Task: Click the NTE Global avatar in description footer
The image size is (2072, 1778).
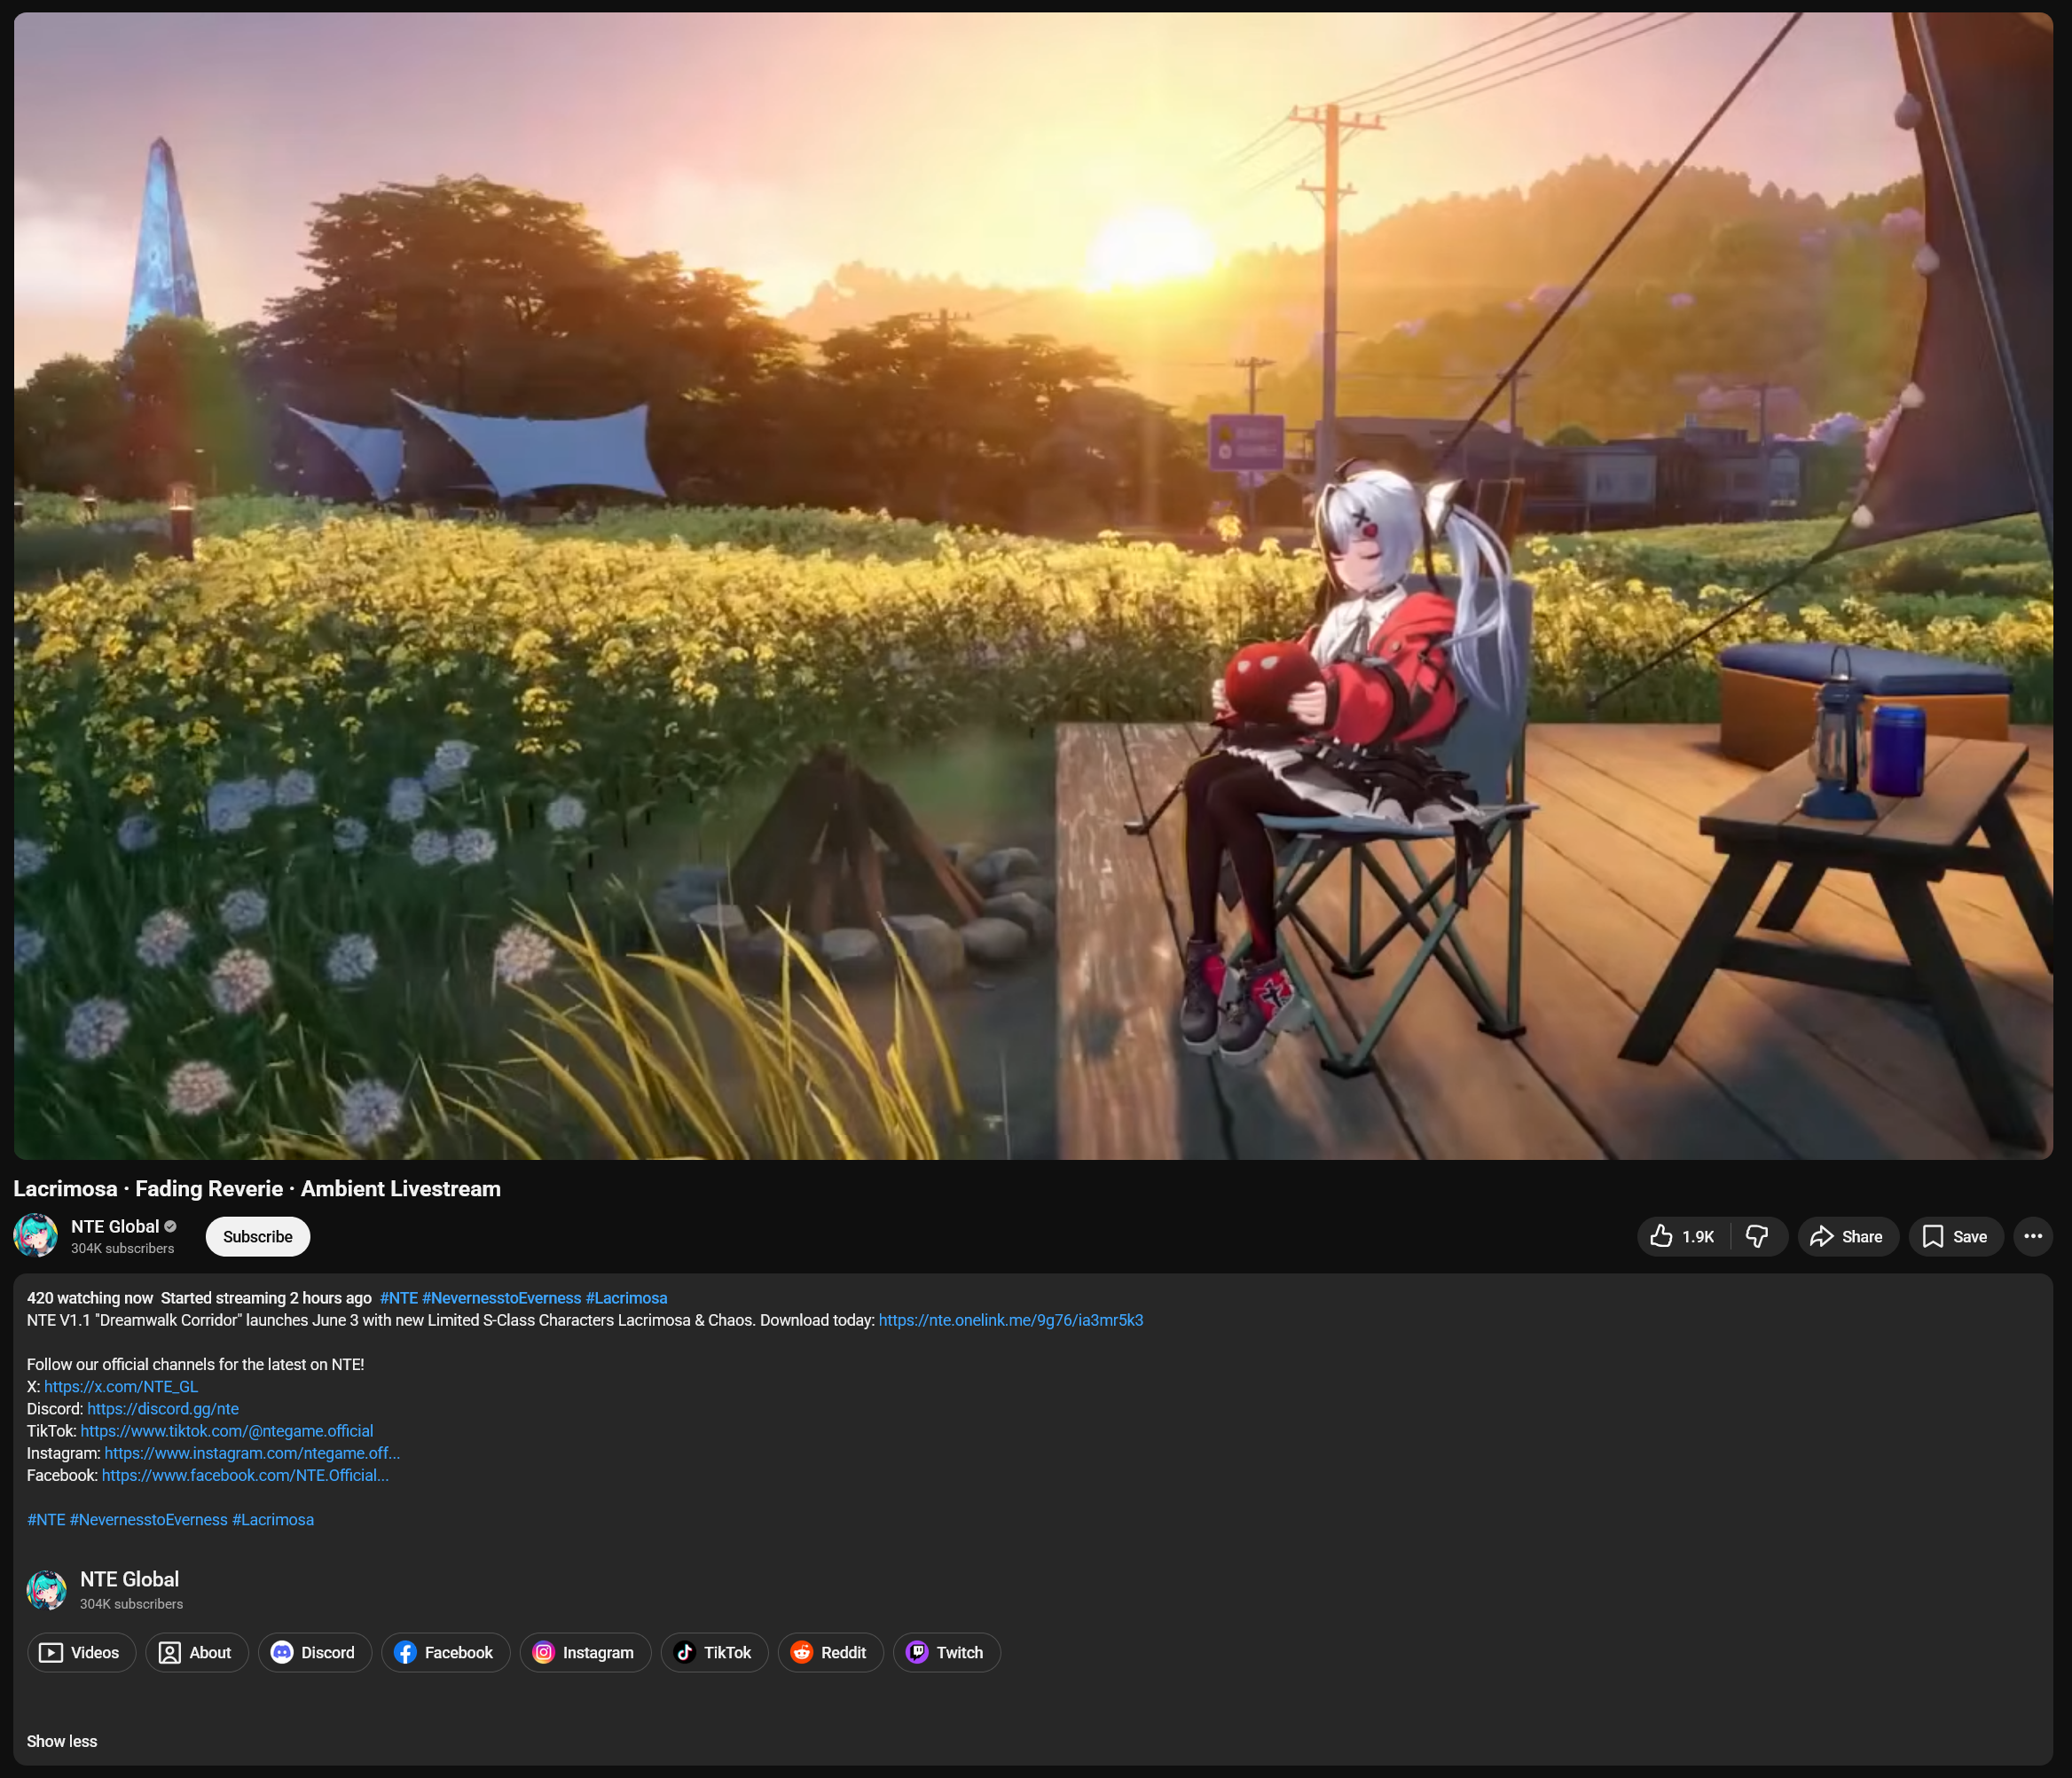Action: [x=47, y=1590]
